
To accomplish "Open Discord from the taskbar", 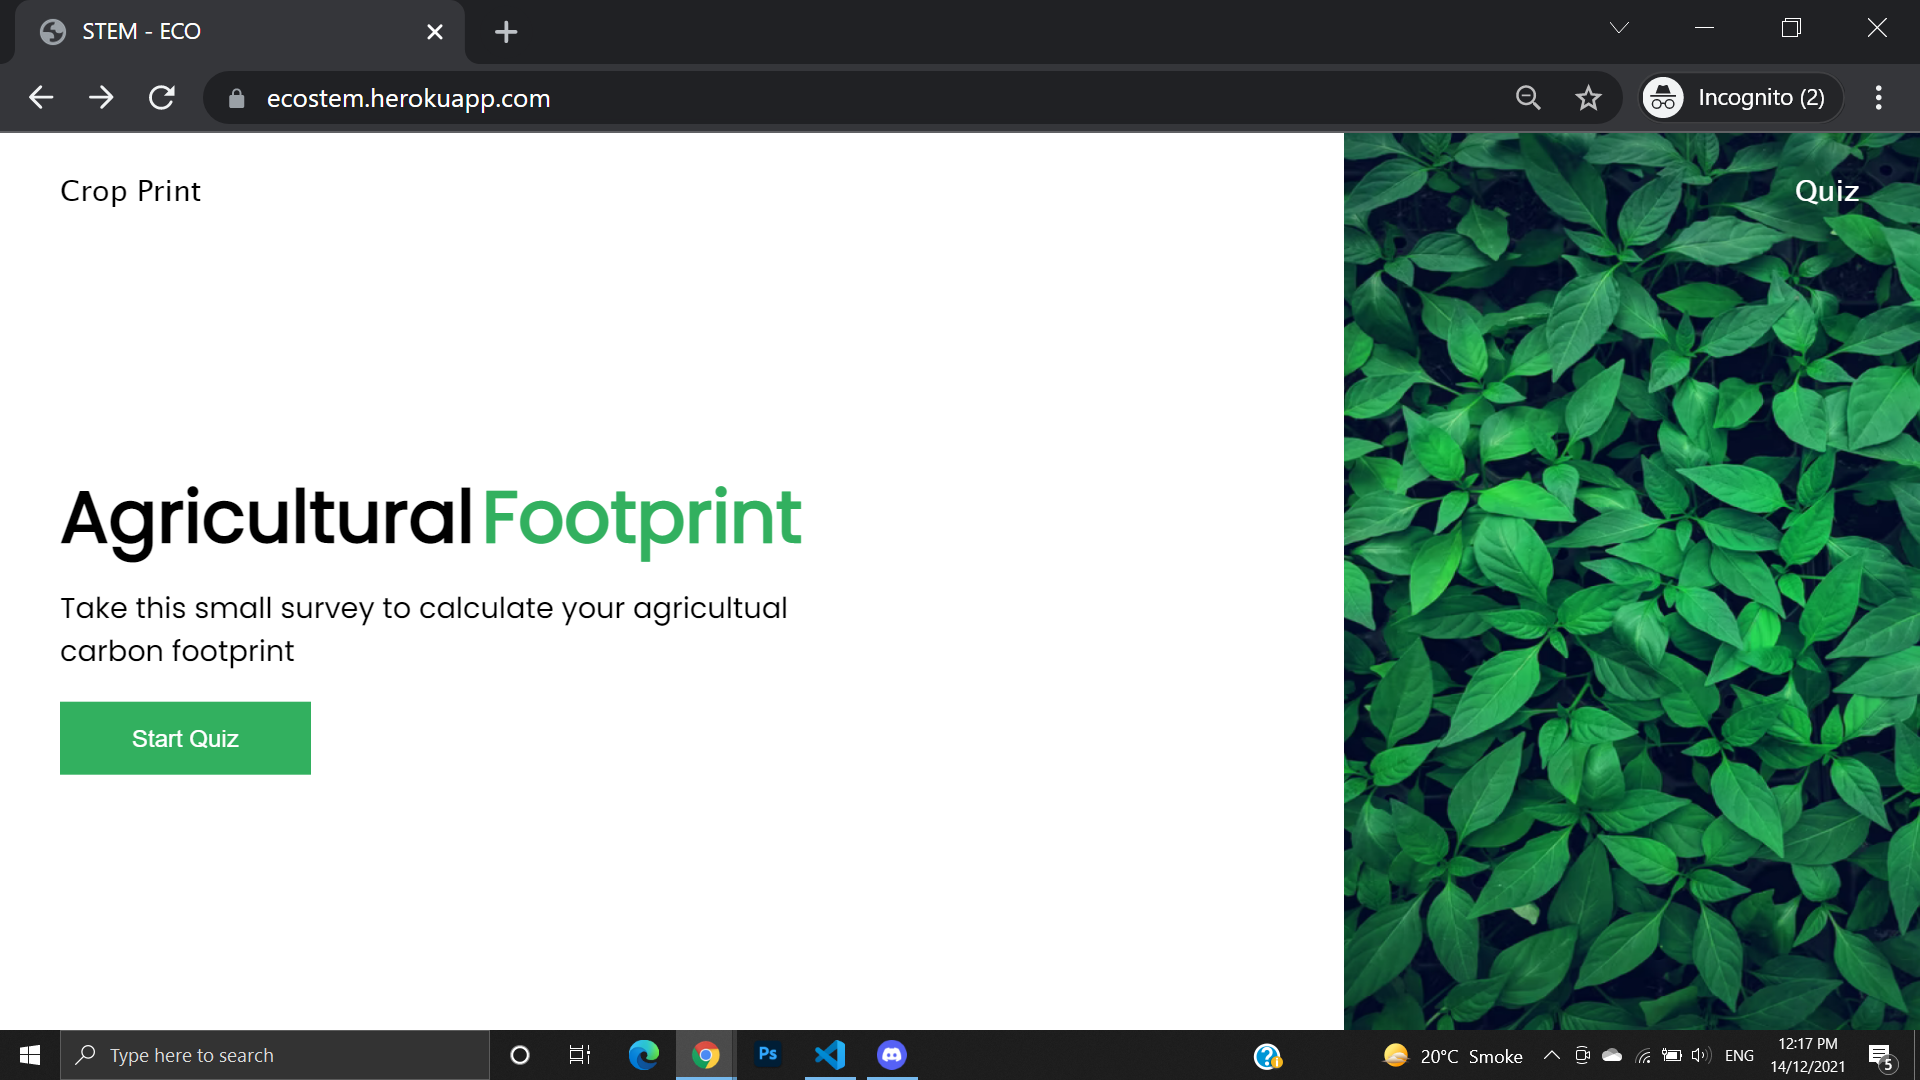I will 892,1055.
